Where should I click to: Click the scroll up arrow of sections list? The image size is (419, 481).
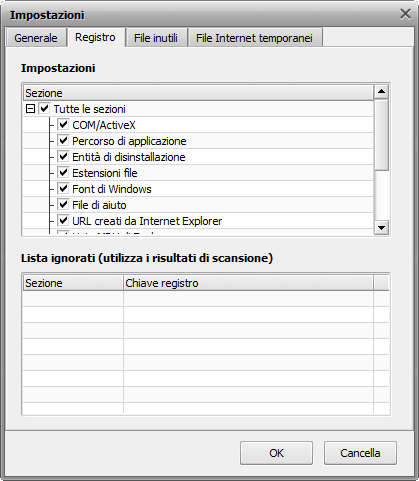(381, 92)
